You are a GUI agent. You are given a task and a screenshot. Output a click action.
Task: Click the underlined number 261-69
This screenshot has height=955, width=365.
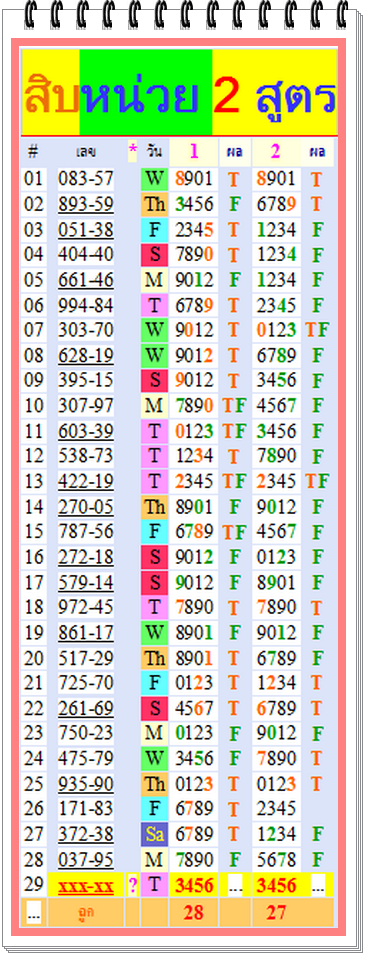pyautogui.click(x=86, y=708)
